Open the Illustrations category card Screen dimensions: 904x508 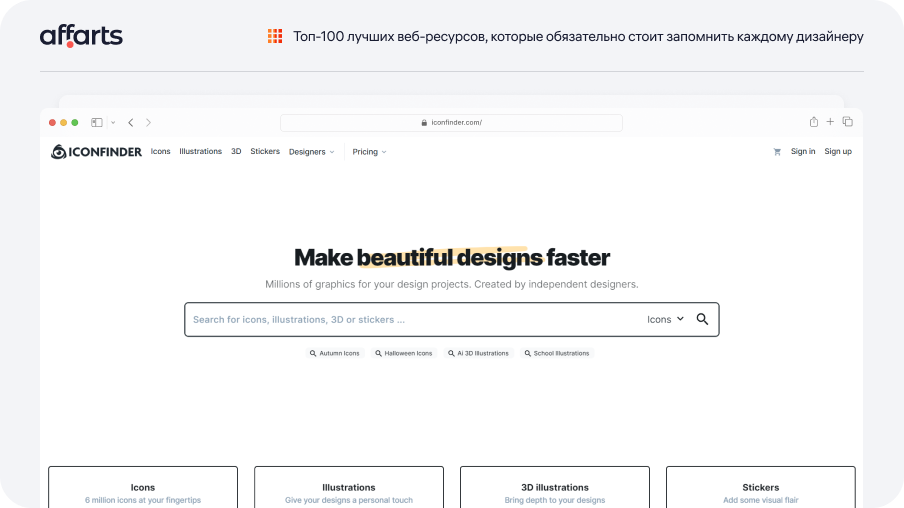click(349, 487)
